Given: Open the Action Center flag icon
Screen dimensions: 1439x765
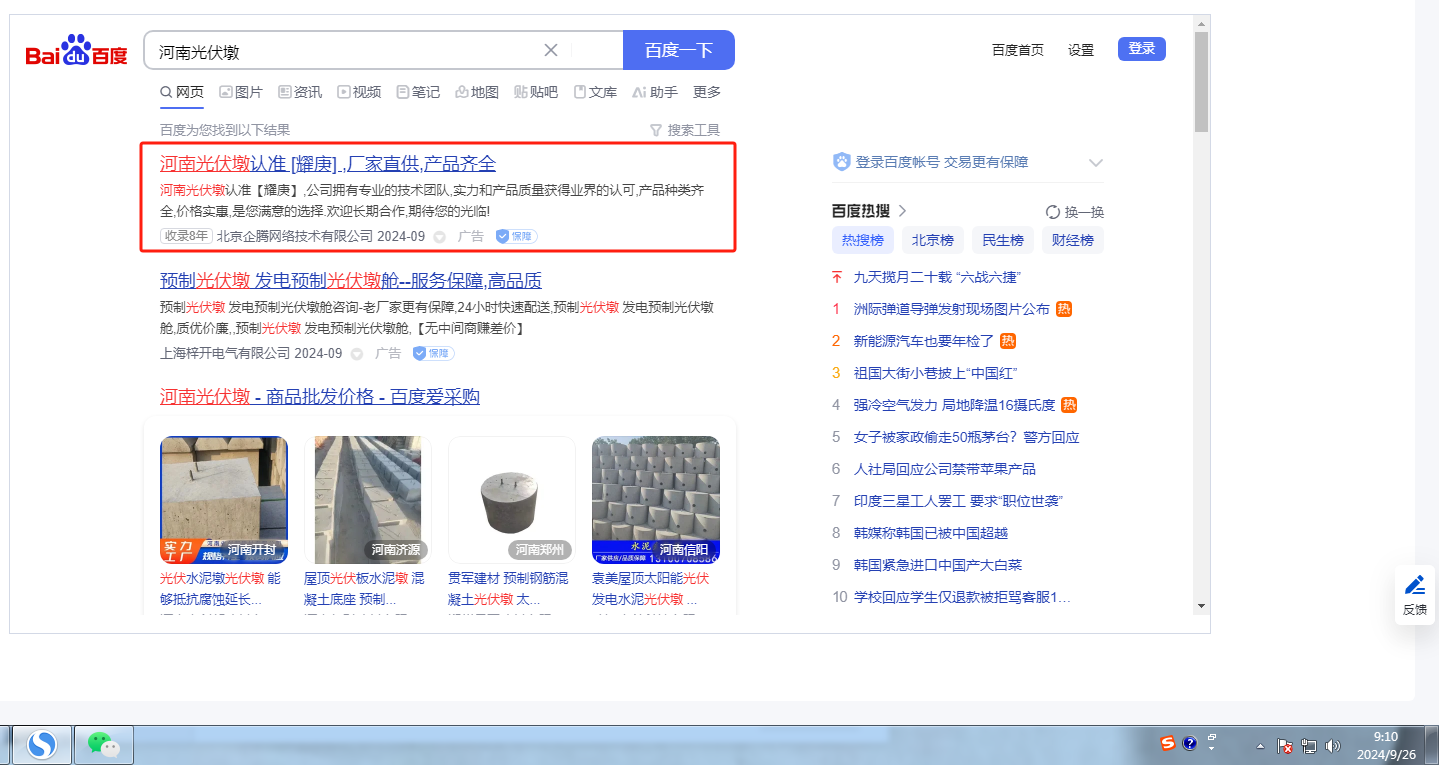Looking at the screenshot, I should tap(1286, 746).
